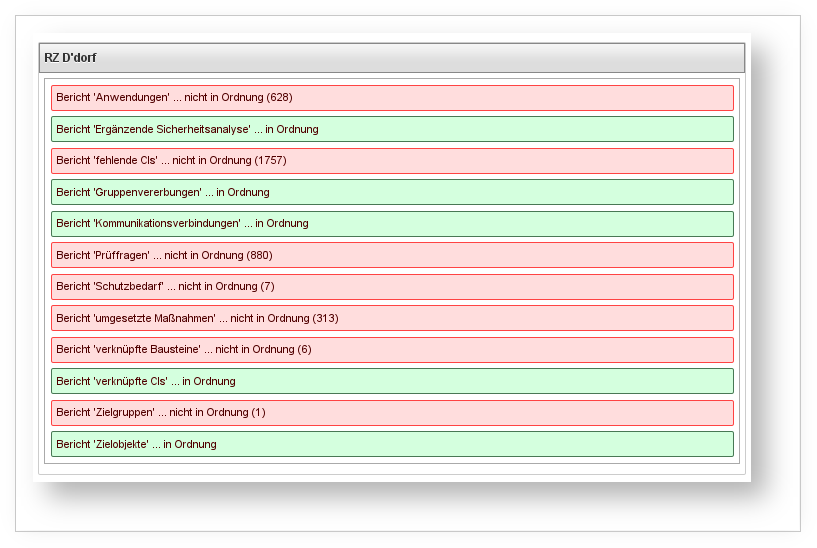The height and width of the screenshot is (548, 817).
Task: Click the 'Zielobjekte' report row
Action: click(392, 444)
